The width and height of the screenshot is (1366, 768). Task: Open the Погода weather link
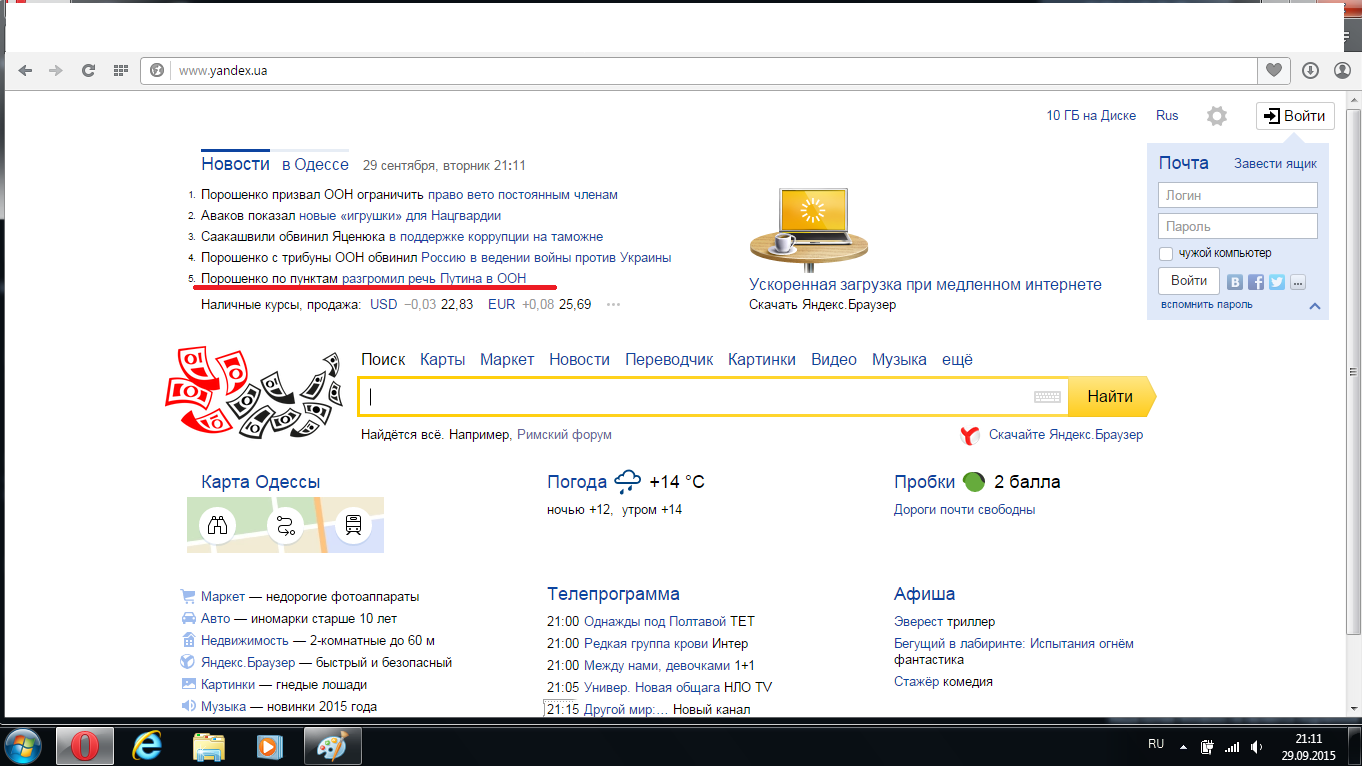577,482
